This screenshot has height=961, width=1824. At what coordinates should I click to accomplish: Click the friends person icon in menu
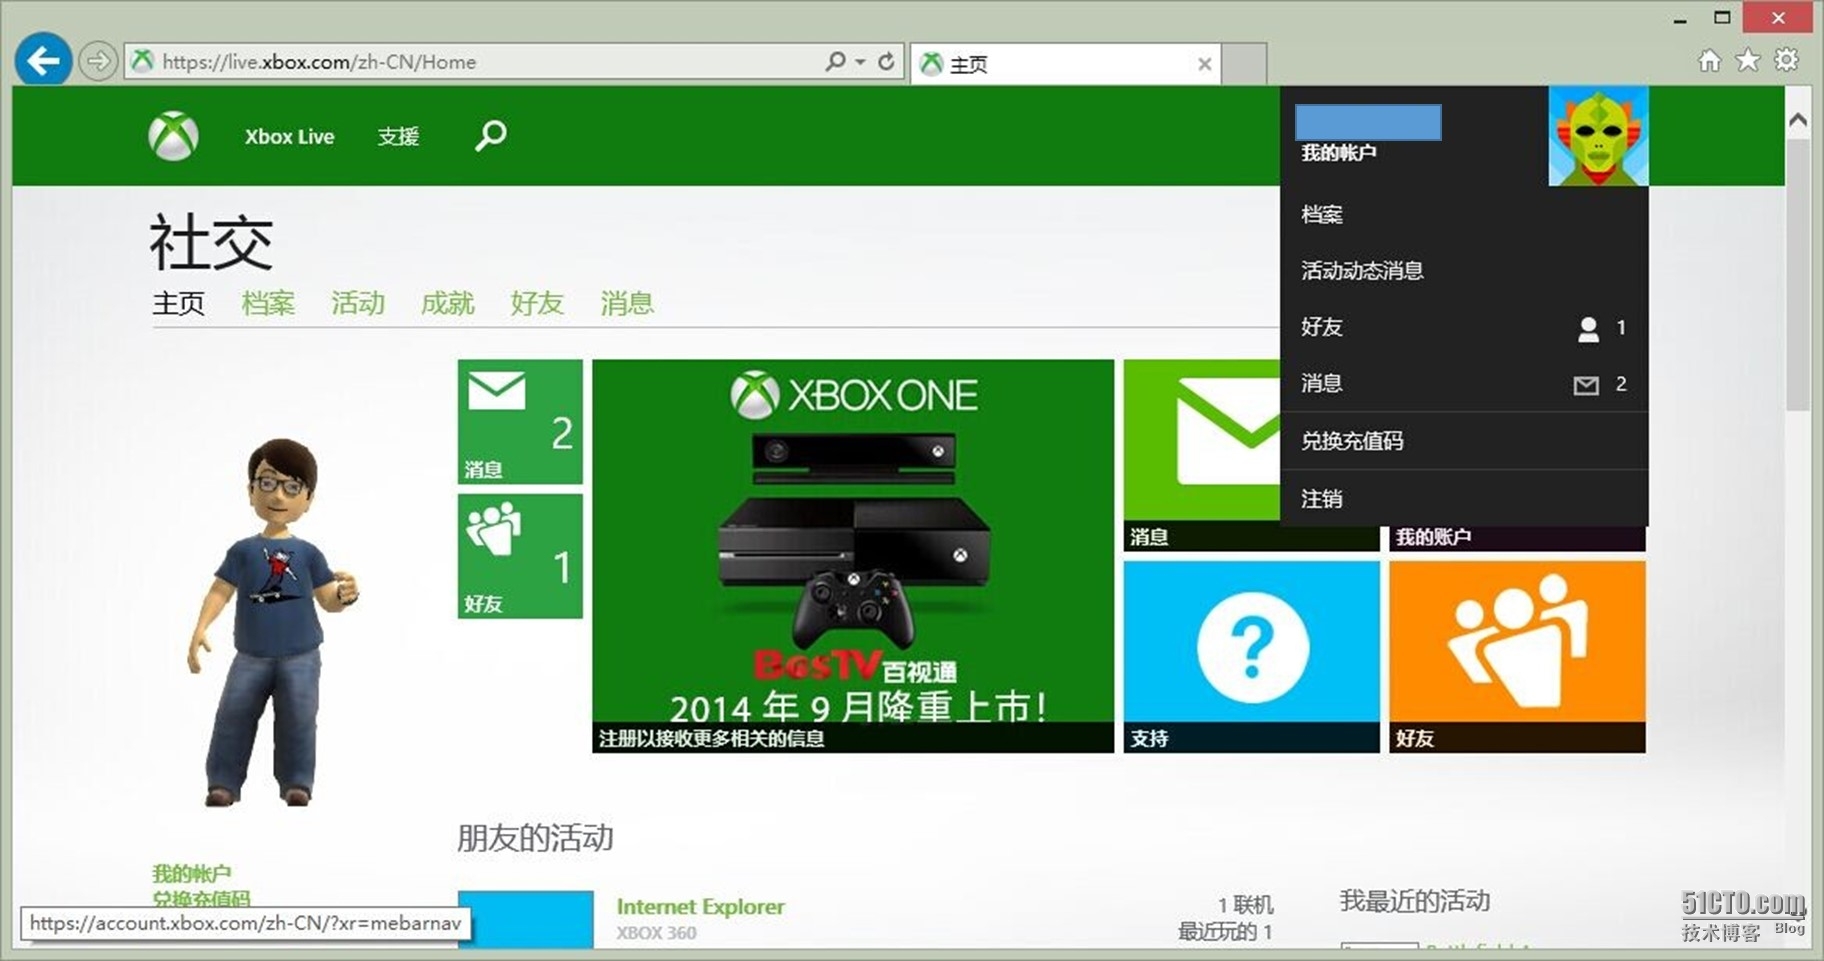click(1588, 329)
